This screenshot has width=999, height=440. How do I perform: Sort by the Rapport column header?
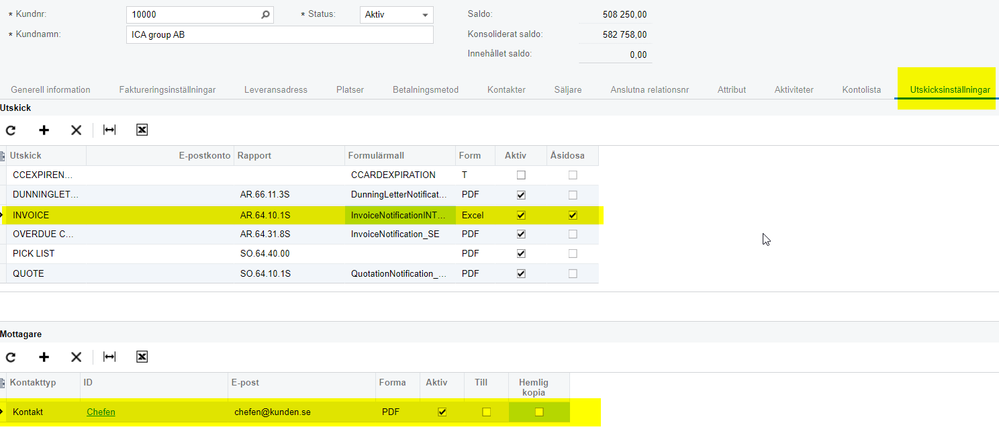[x=290, y=155]
